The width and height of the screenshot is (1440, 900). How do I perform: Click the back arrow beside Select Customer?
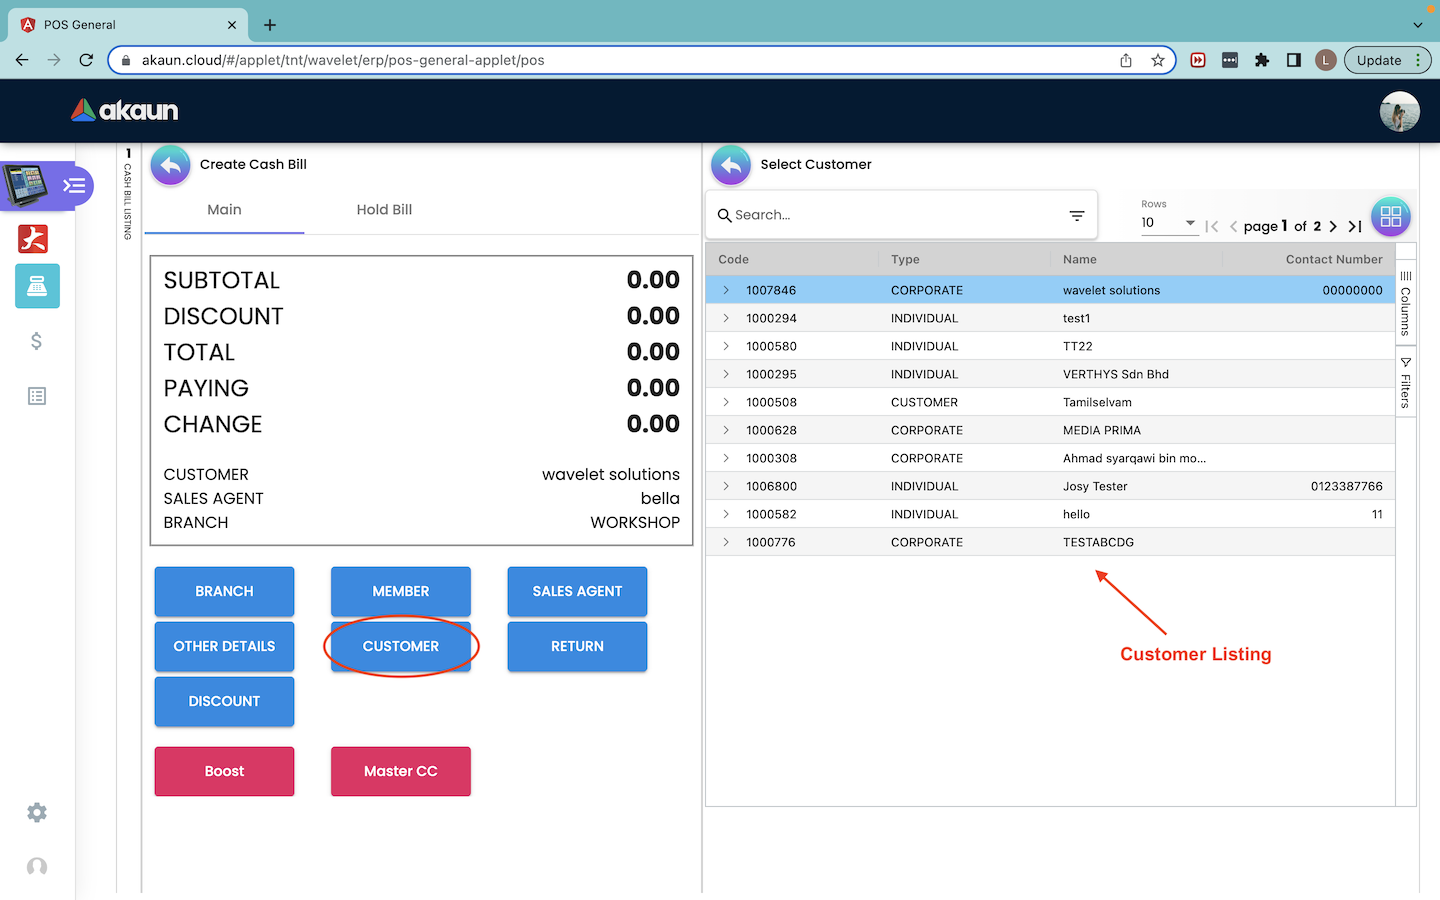click(x=731, y=166)
